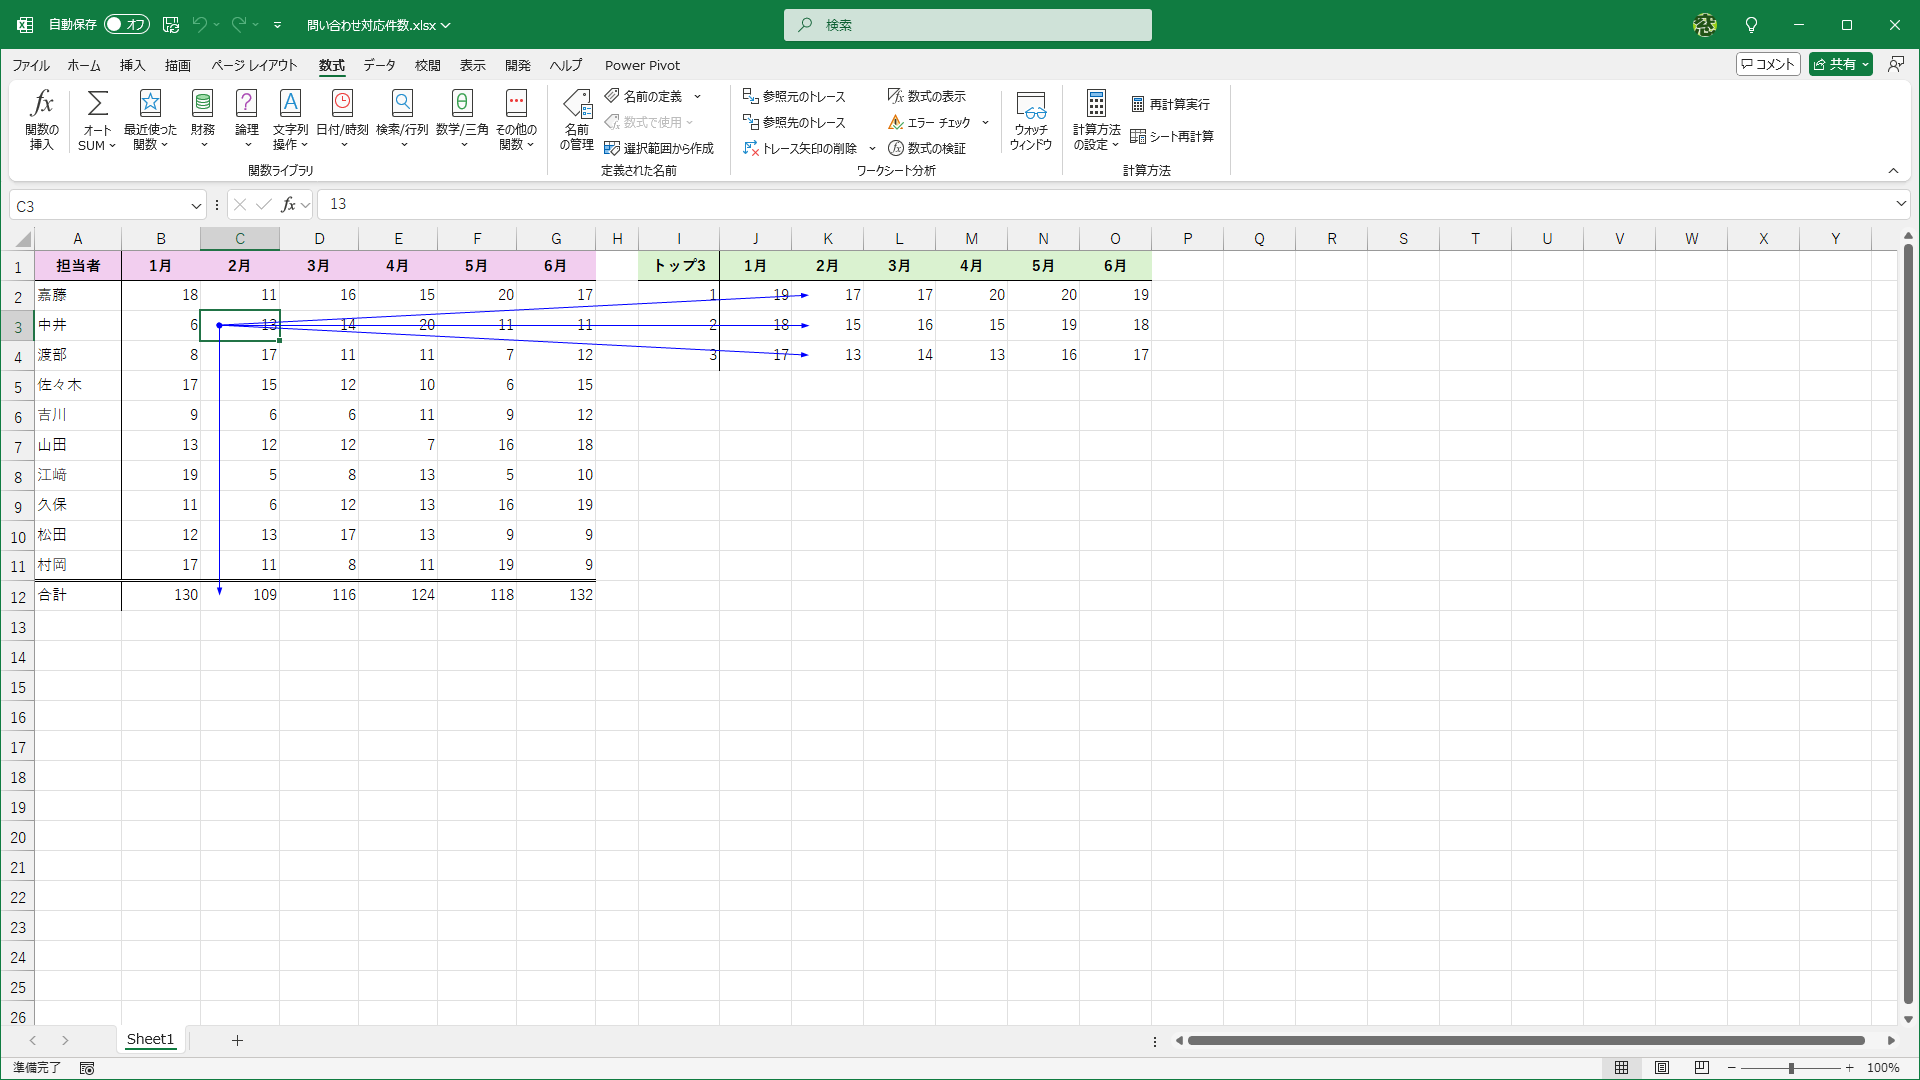Image resolution: width=1920 pixels, height=1080 pixels.
Task: Click the zoom slider in the status bar
Action: point(1790,1068)
